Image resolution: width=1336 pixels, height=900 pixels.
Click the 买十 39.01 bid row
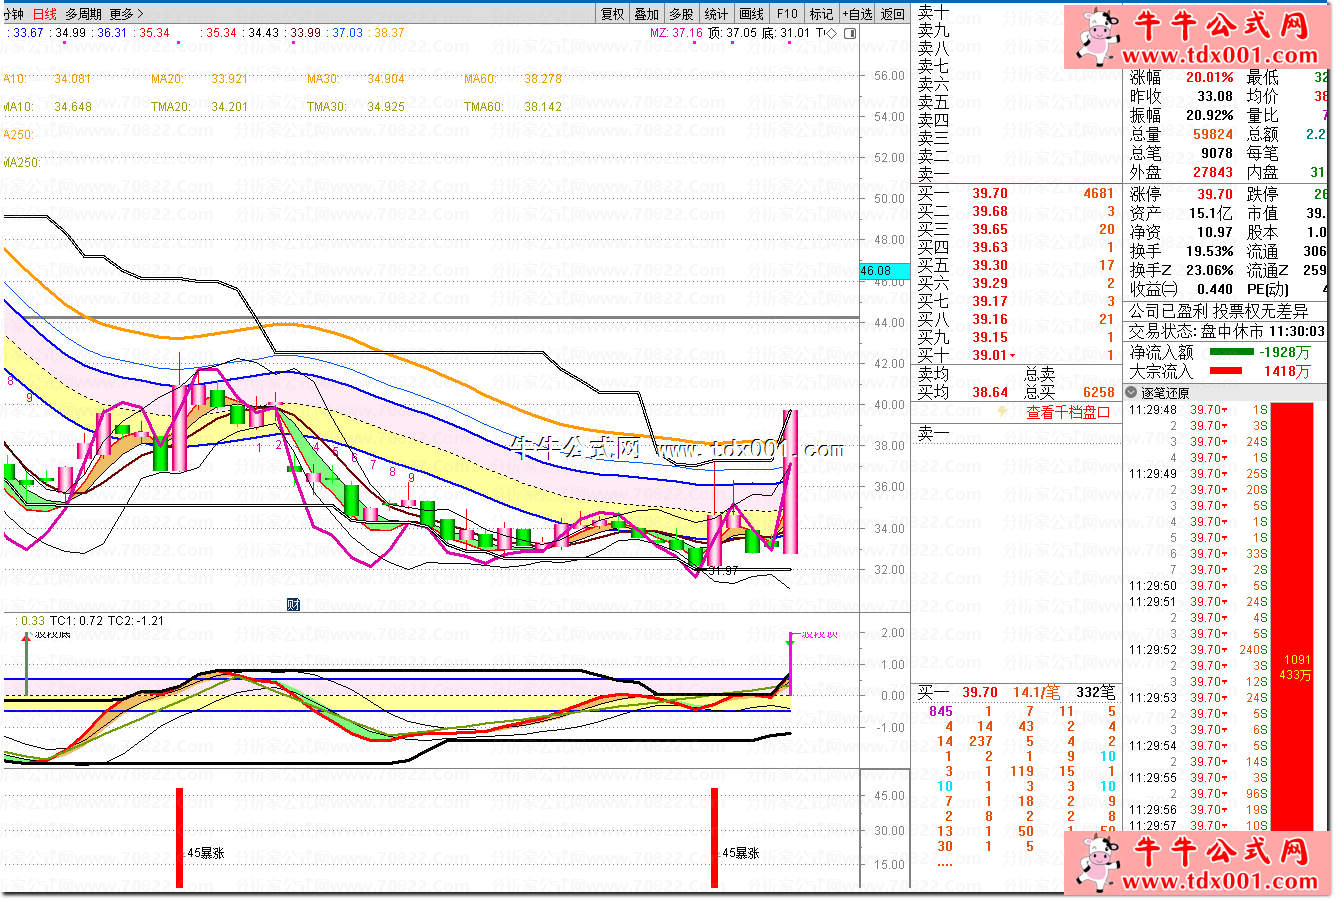pyautogui.click(x=1016, y=356)
